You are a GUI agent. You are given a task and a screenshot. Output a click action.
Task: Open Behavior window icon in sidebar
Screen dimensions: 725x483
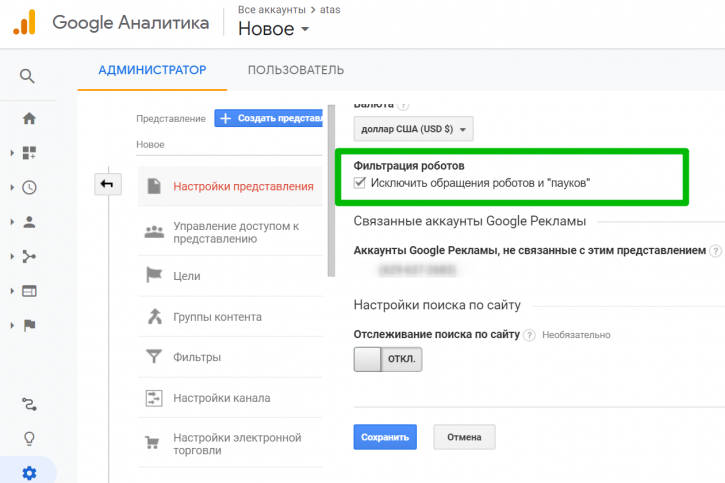29,291
